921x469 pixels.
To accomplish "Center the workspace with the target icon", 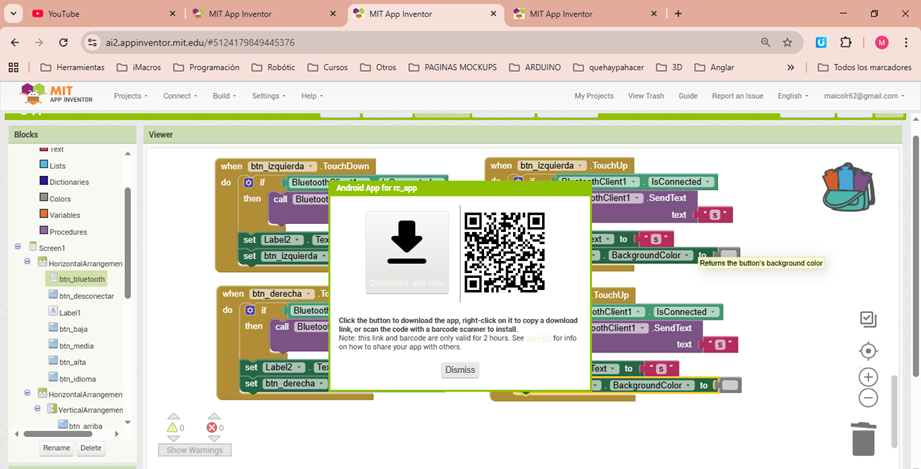I will 868,351.
